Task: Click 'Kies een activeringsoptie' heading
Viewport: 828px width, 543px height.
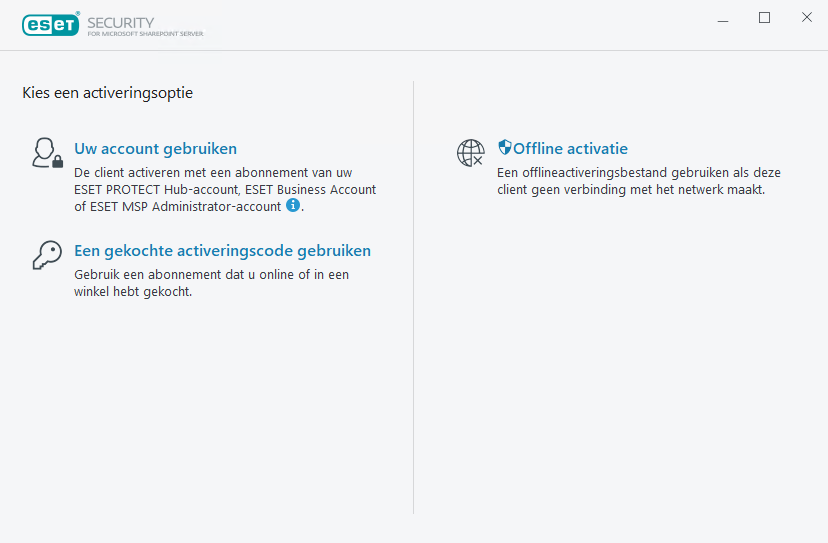Action: (x=108, y=92)
